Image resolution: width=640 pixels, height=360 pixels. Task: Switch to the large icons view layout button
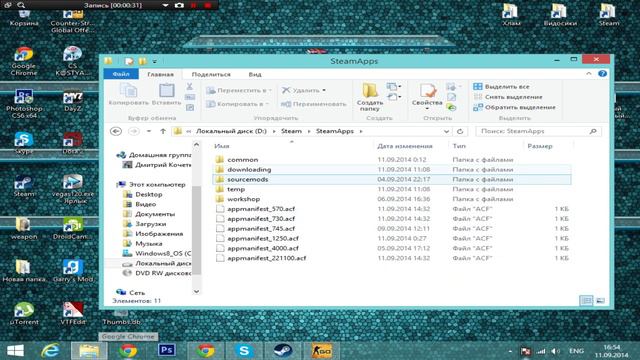[x=600, y=301]
